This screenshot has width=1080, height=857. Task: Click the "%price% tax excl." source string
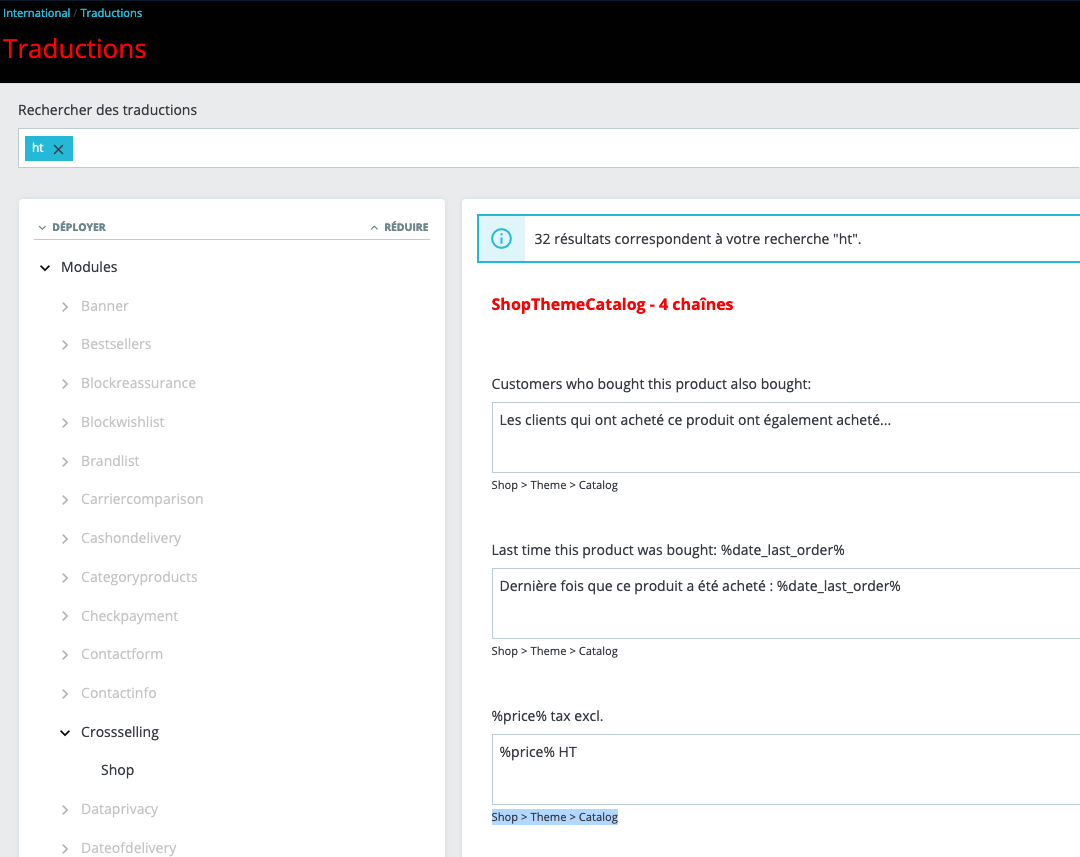(x=547, y=716)
